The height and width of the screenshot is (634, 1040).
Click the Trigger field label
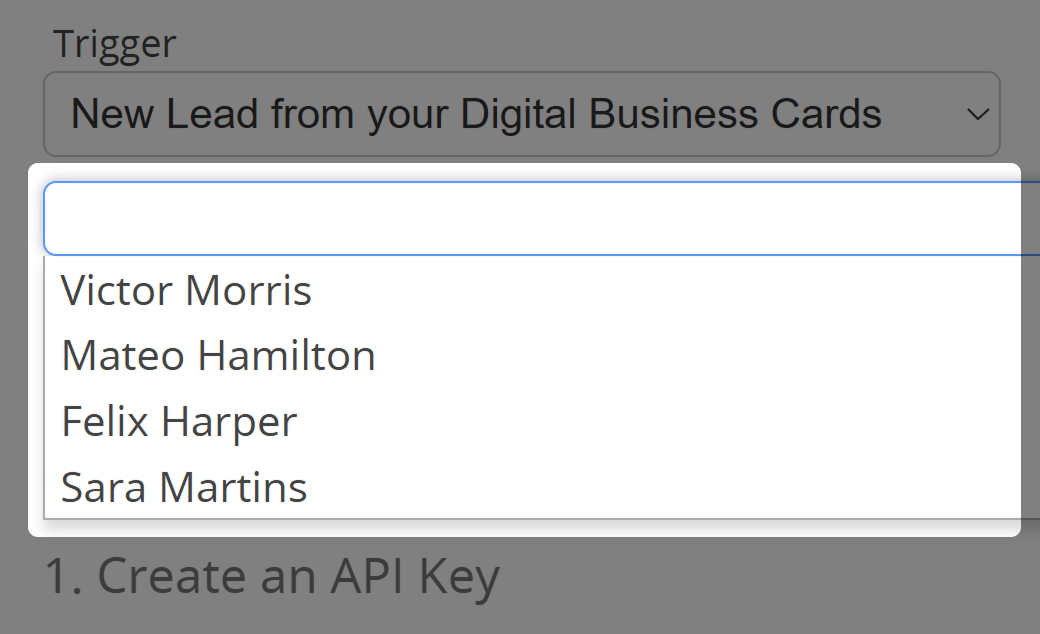(x=114, y=44)
